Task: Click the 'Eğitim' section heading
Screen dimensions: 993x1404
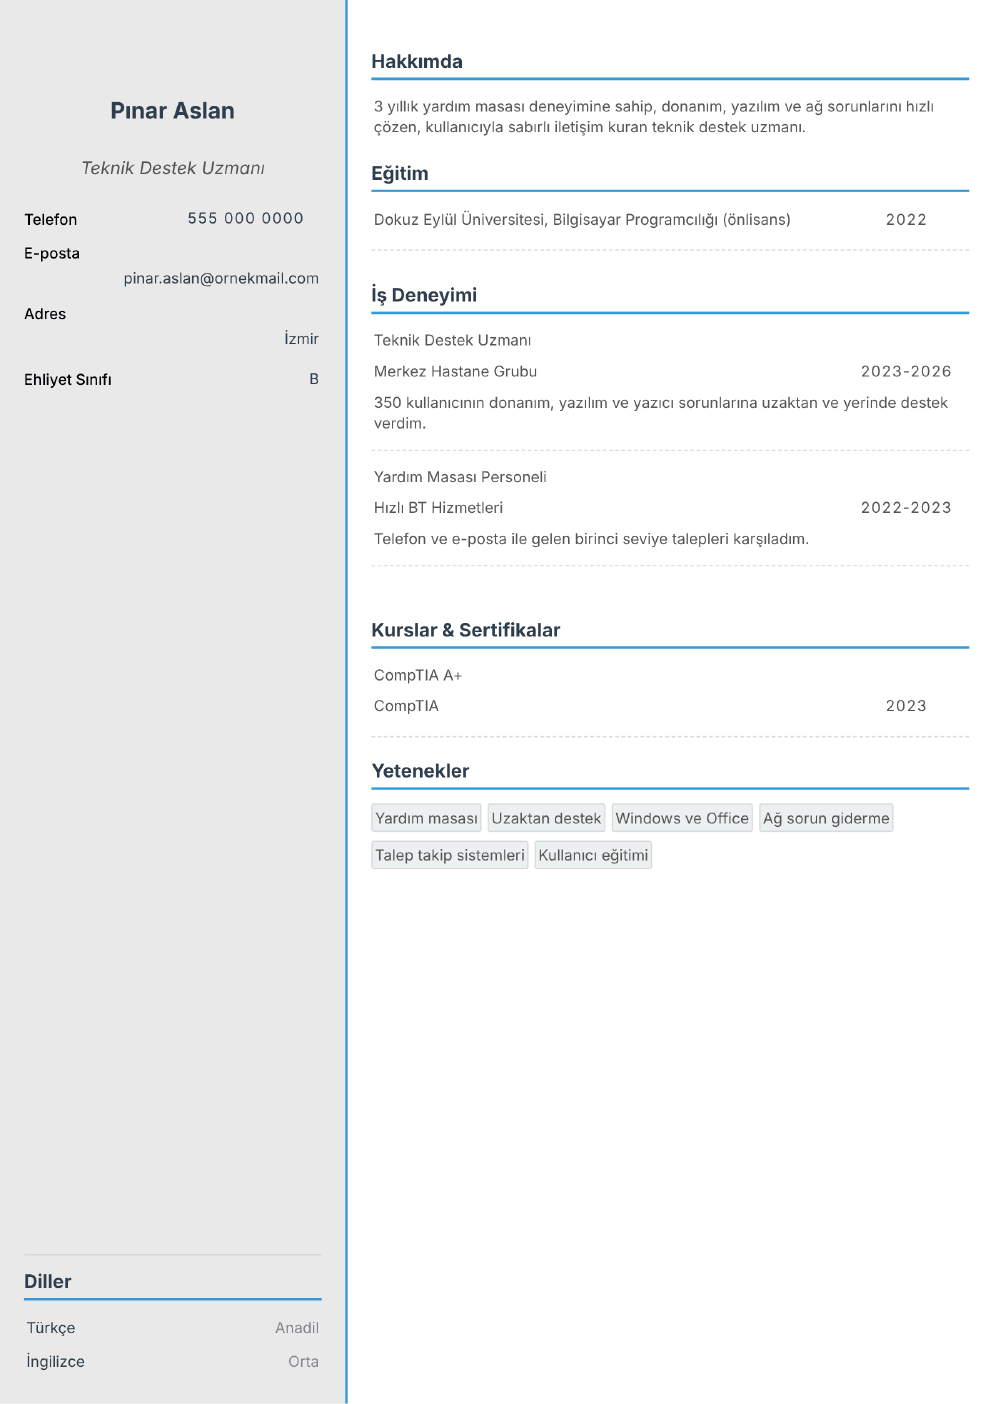Action: click(400, 174)
